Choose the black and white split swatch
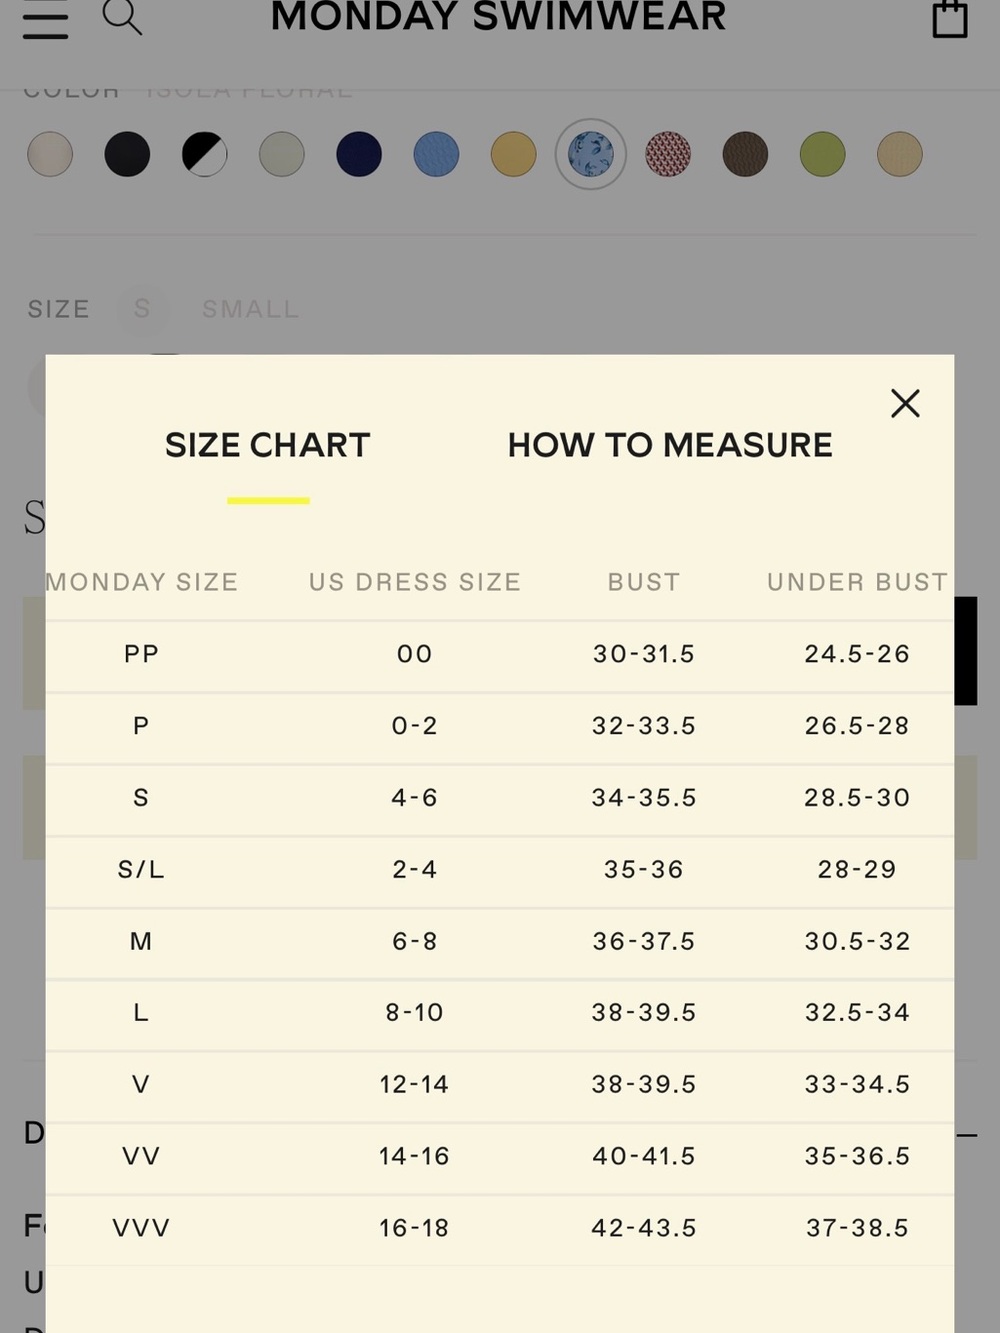Image resolution: width=1000 pixels, height=1333 pixels. pos(204,155)
